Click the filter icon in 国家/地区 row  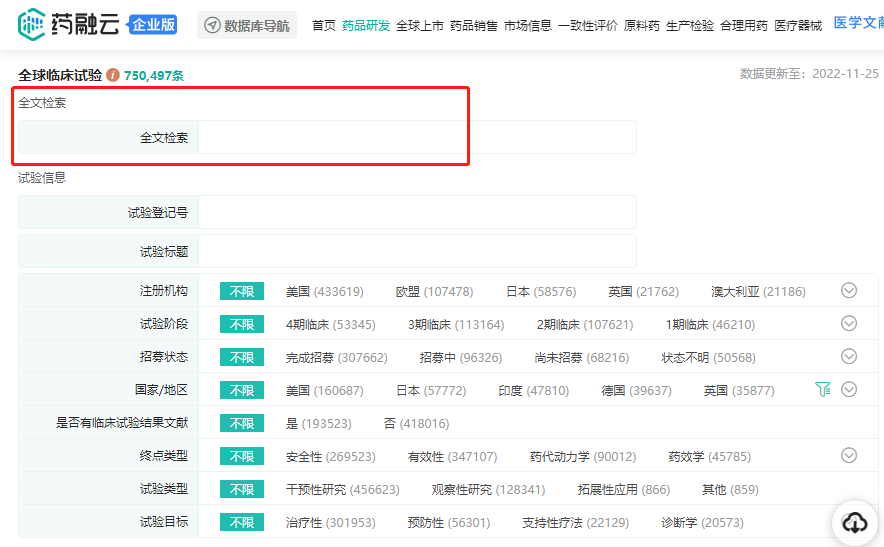[x=822, y=390]
